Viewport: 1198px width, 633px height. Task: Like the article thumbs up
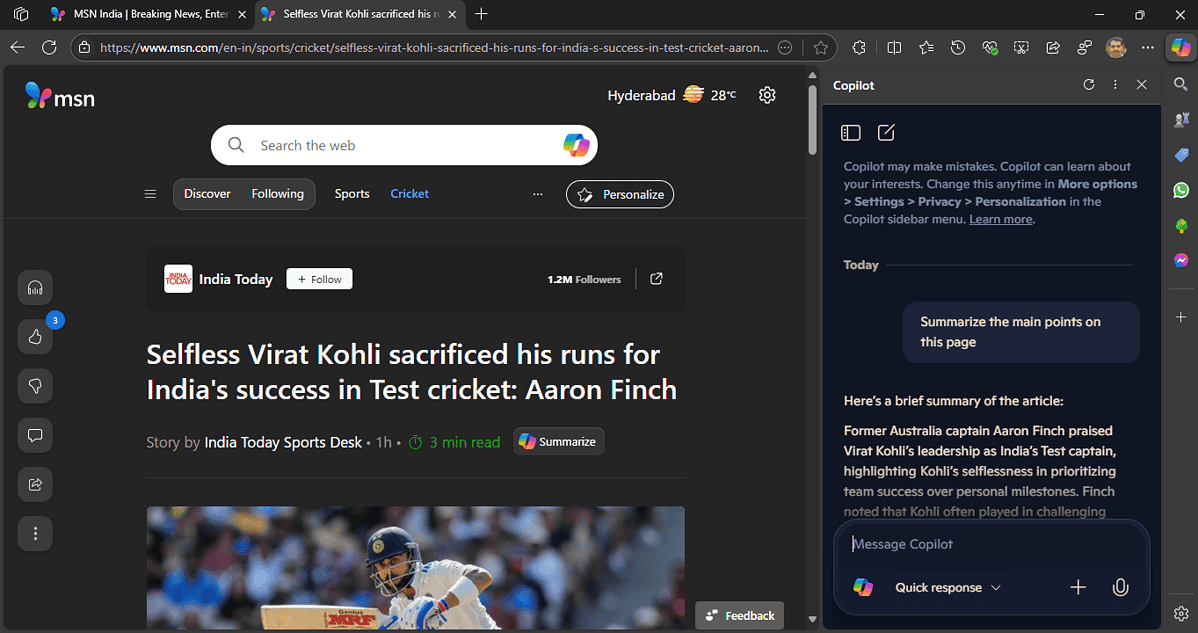pyautogui.click(x=35, y=337)
